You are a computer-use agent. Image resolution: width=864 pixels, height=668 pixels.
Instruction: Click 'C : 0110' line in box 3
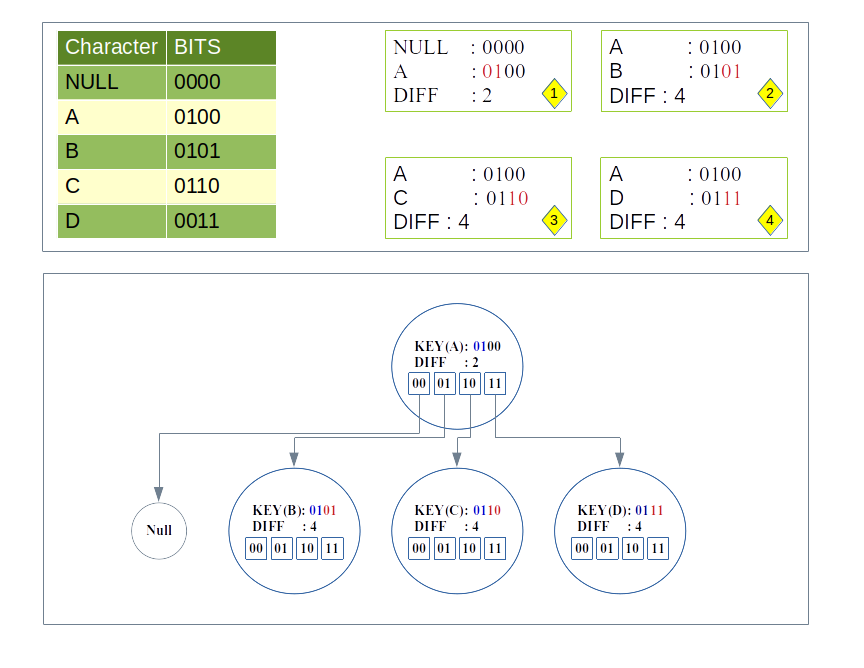461,198
